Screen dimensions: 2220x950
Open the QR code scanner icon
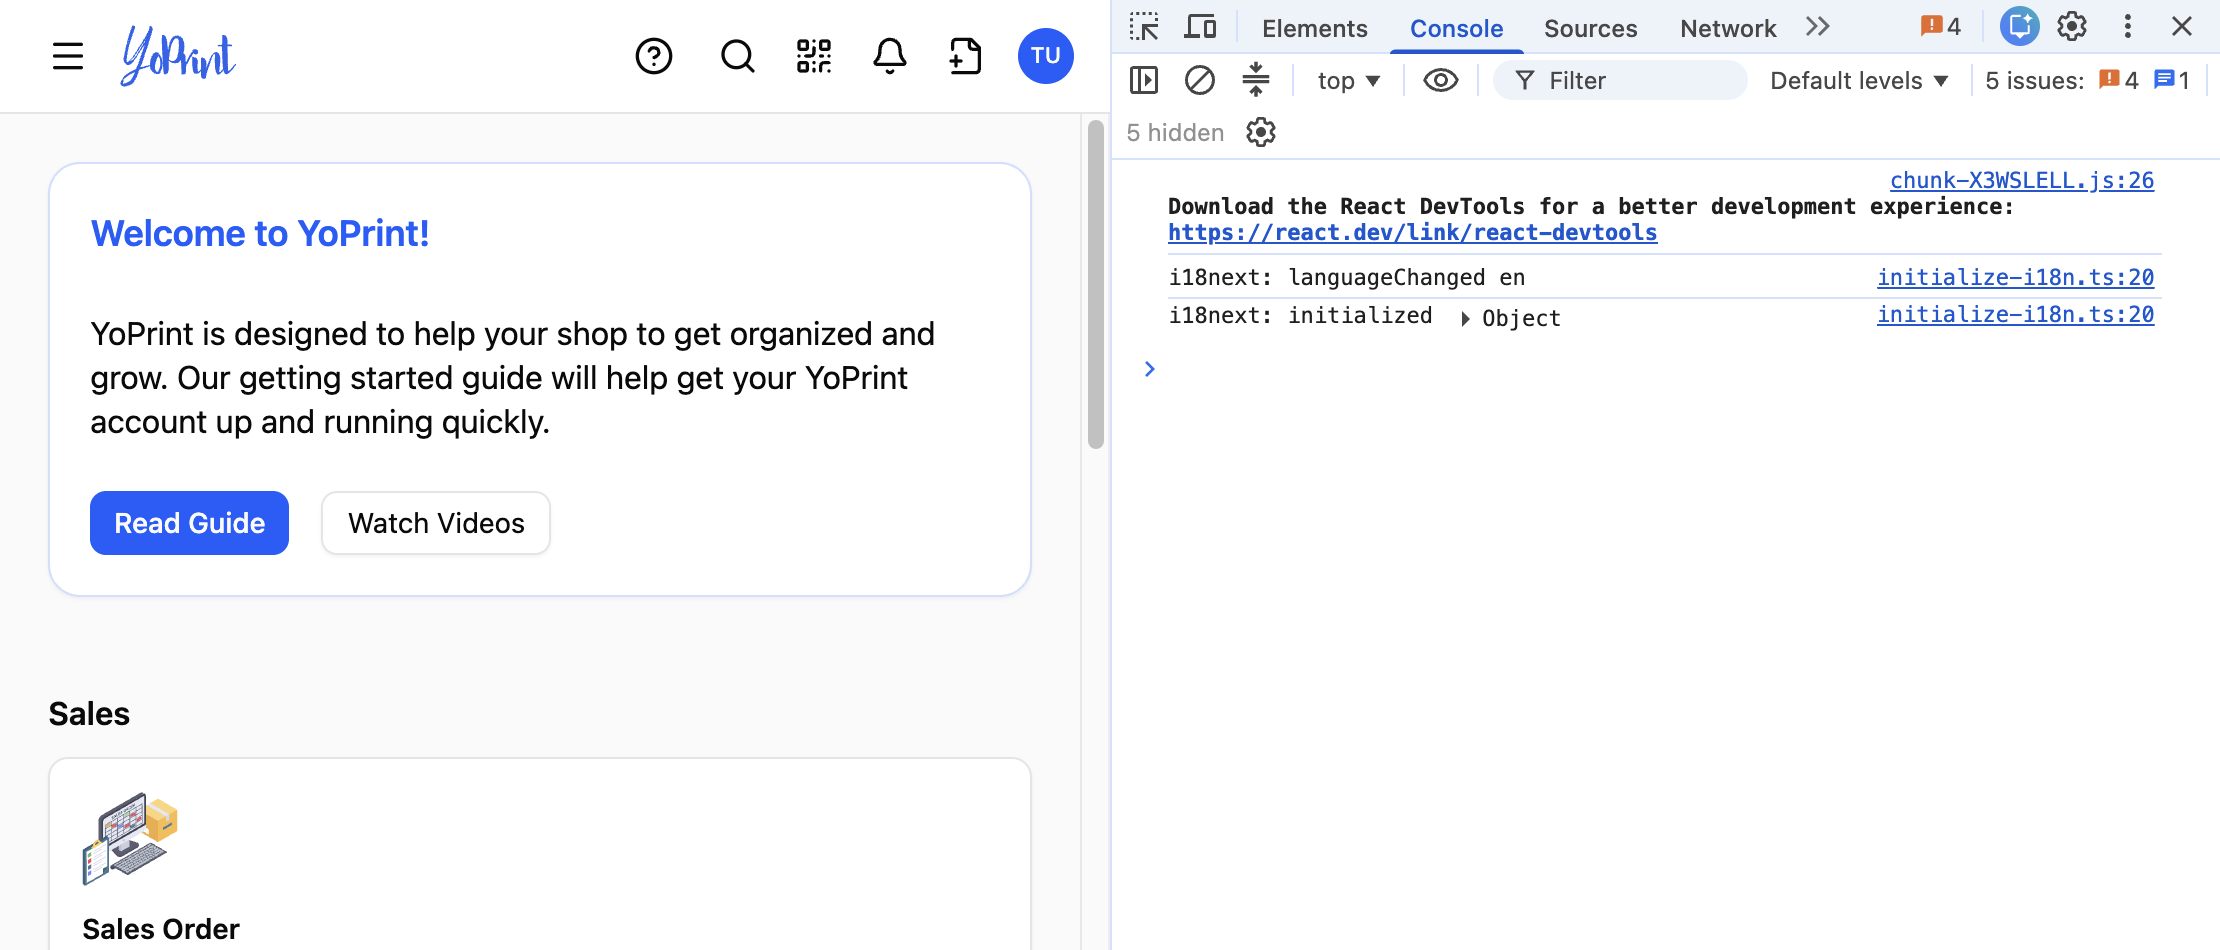tap(814, 56)
